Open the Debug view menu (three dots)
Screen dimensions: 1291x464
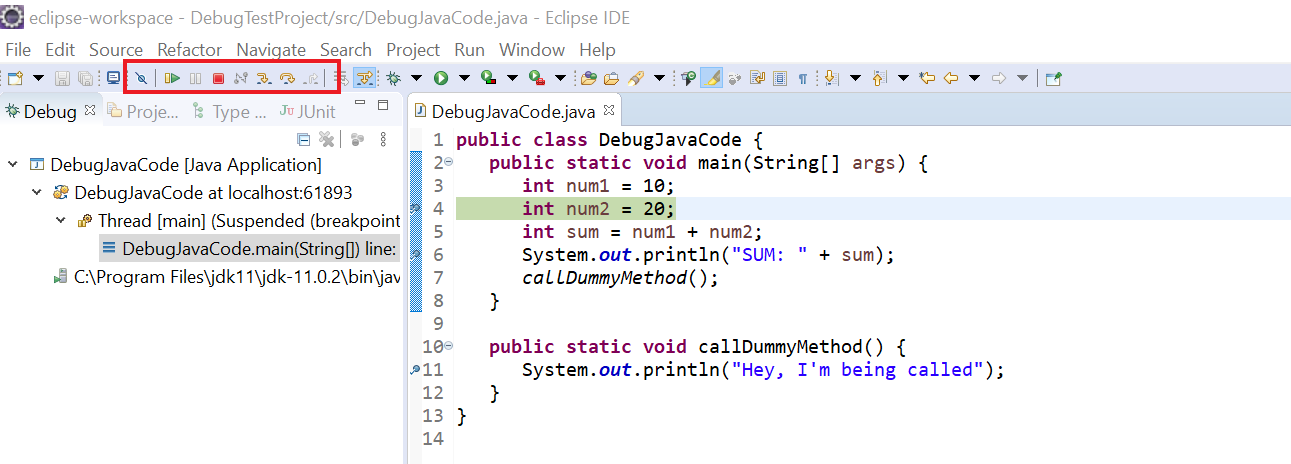click(x=382, y=139)
